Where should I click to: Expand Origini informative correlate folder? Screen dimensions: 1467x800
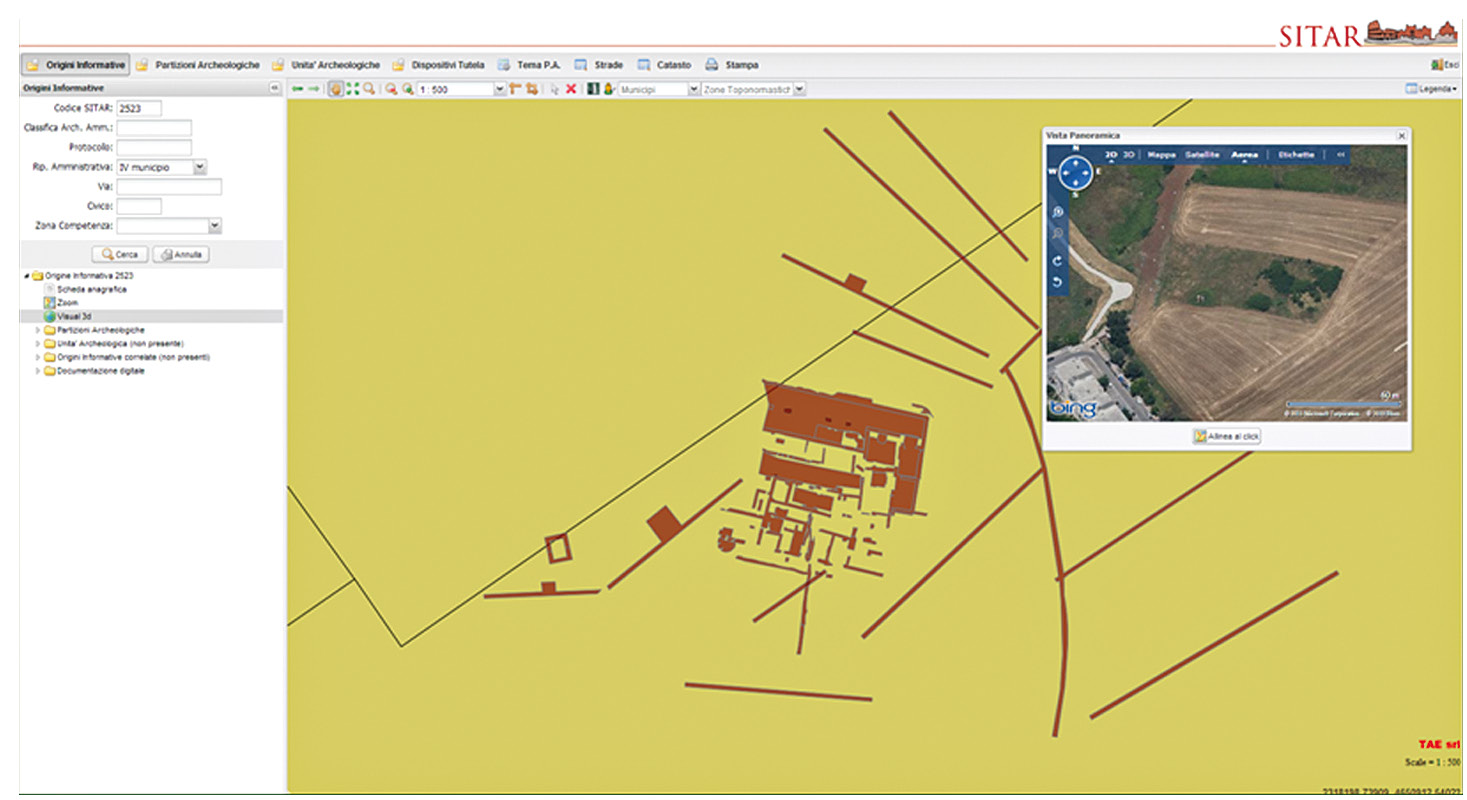coord(39,357)
